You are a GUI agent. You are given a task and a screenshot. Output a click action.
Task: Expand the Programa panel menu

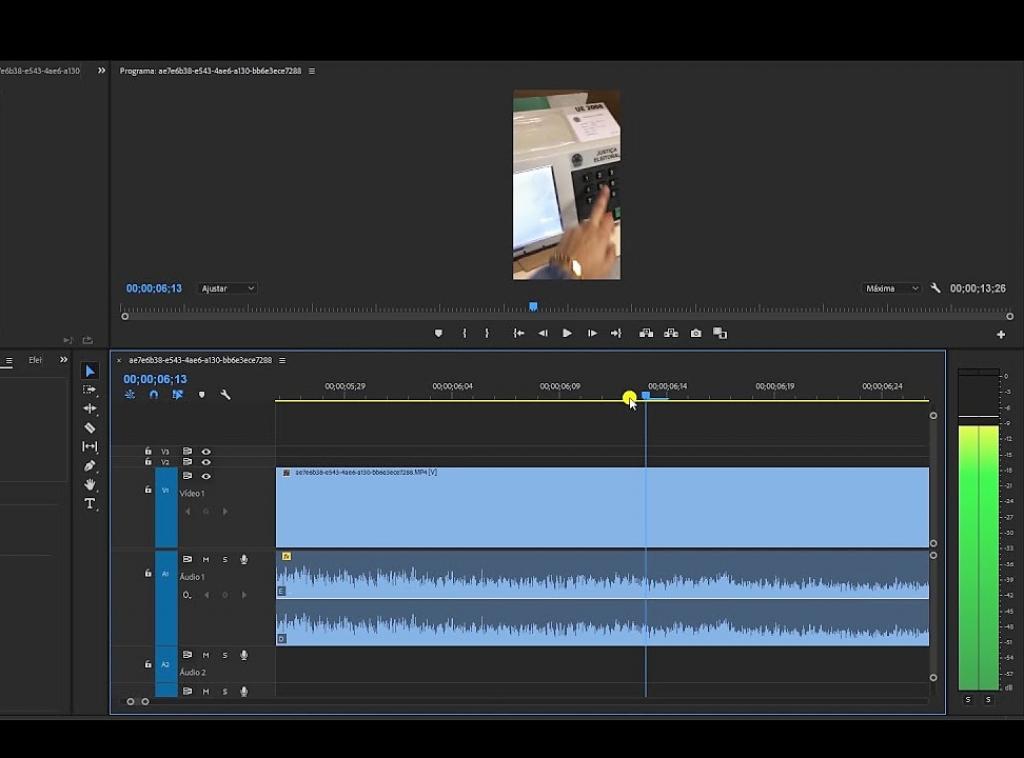(312, 71)
